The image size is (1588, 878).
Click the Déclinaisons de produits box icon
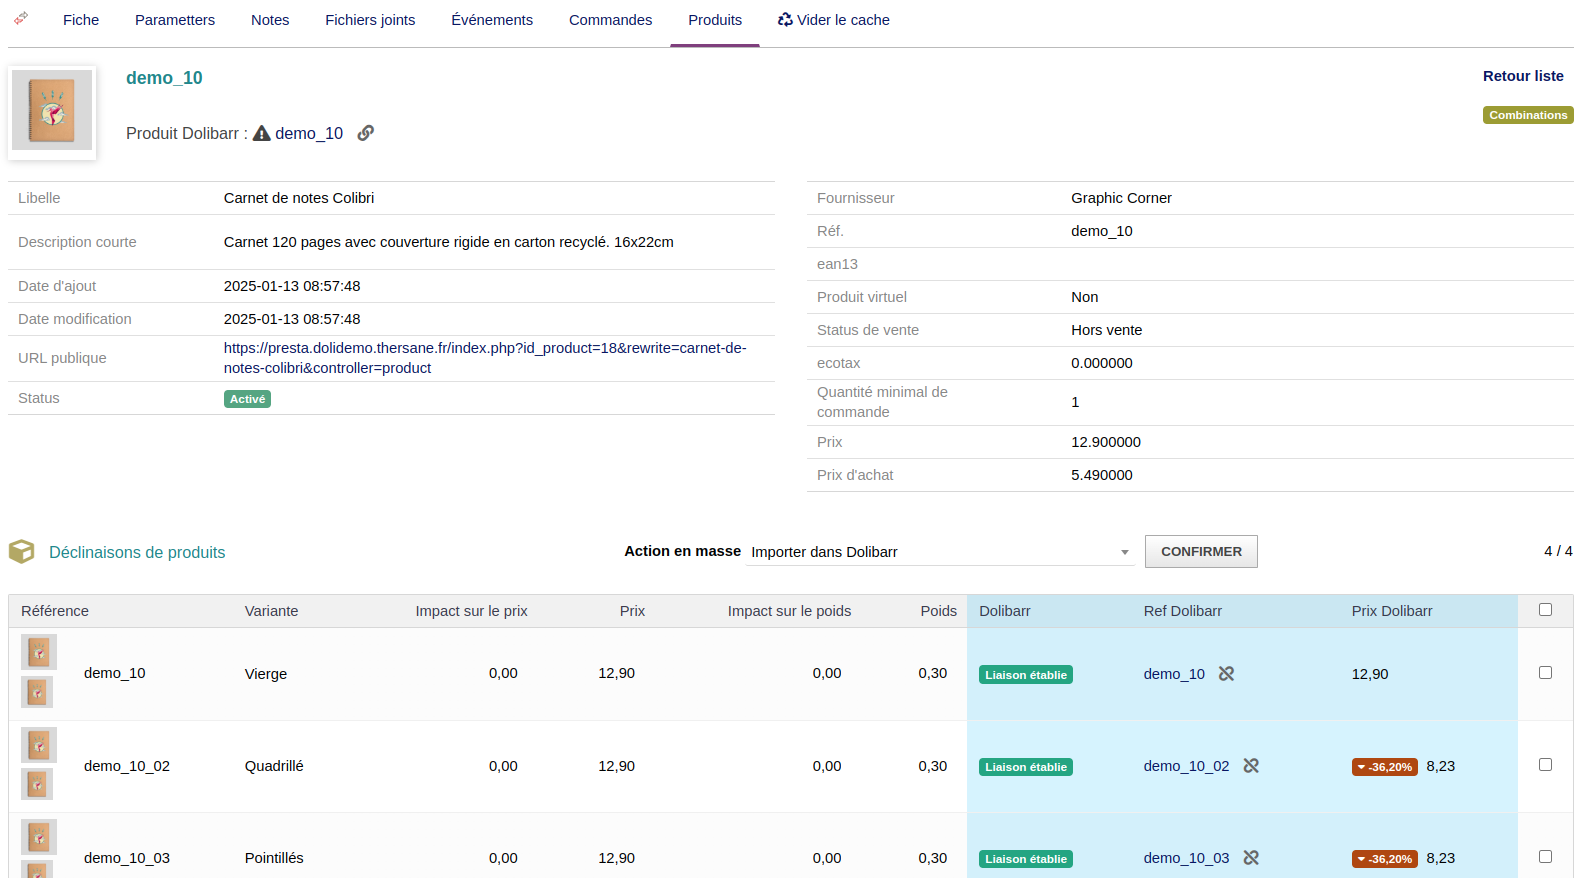[22, 552]
